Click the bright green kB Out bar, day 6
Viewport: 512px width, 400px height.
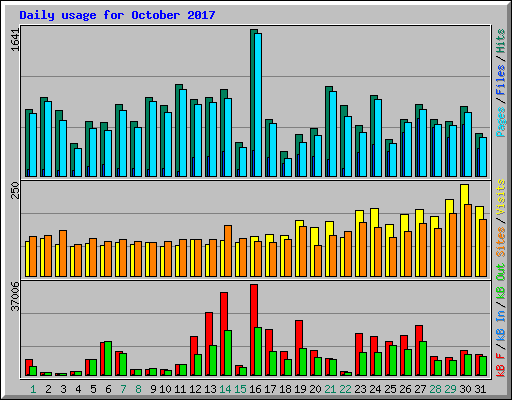(x=108, y=358)
